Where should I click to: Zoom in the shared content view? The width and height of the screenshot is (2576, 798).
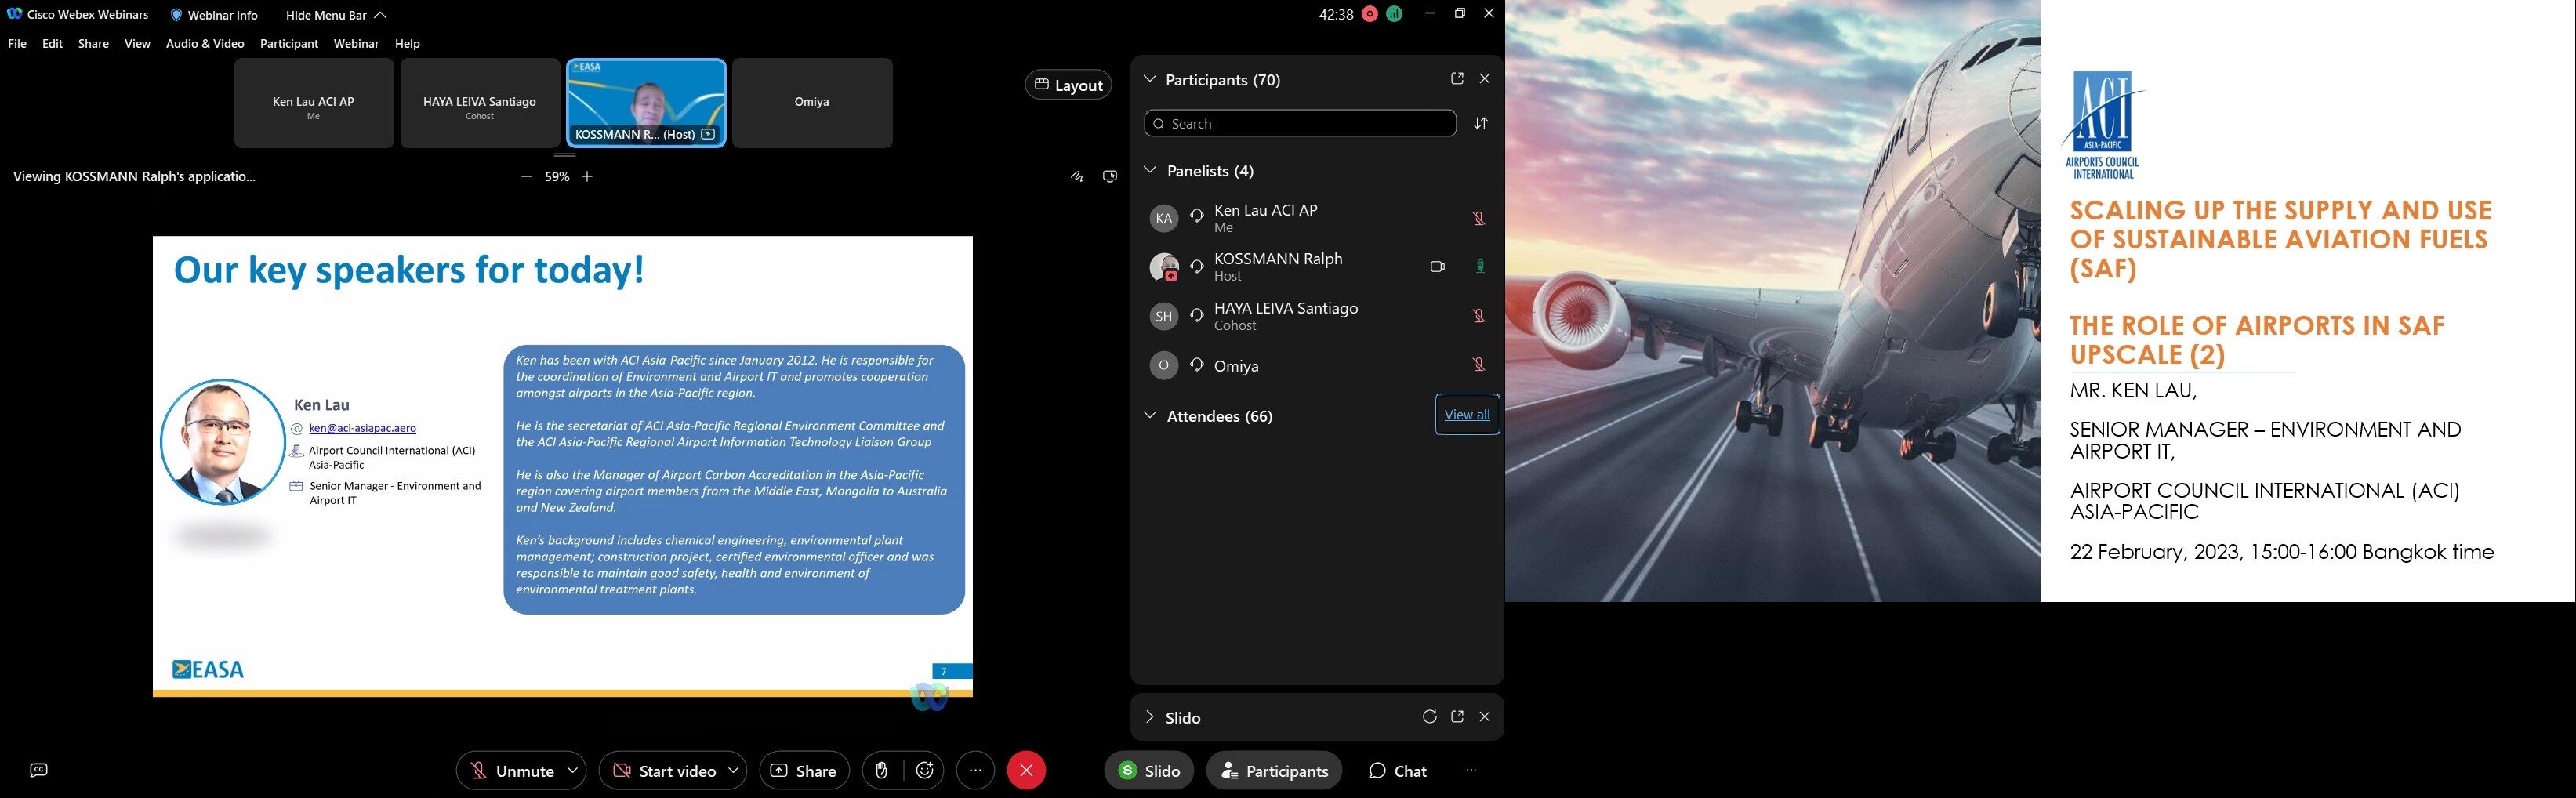pos(587,177)
